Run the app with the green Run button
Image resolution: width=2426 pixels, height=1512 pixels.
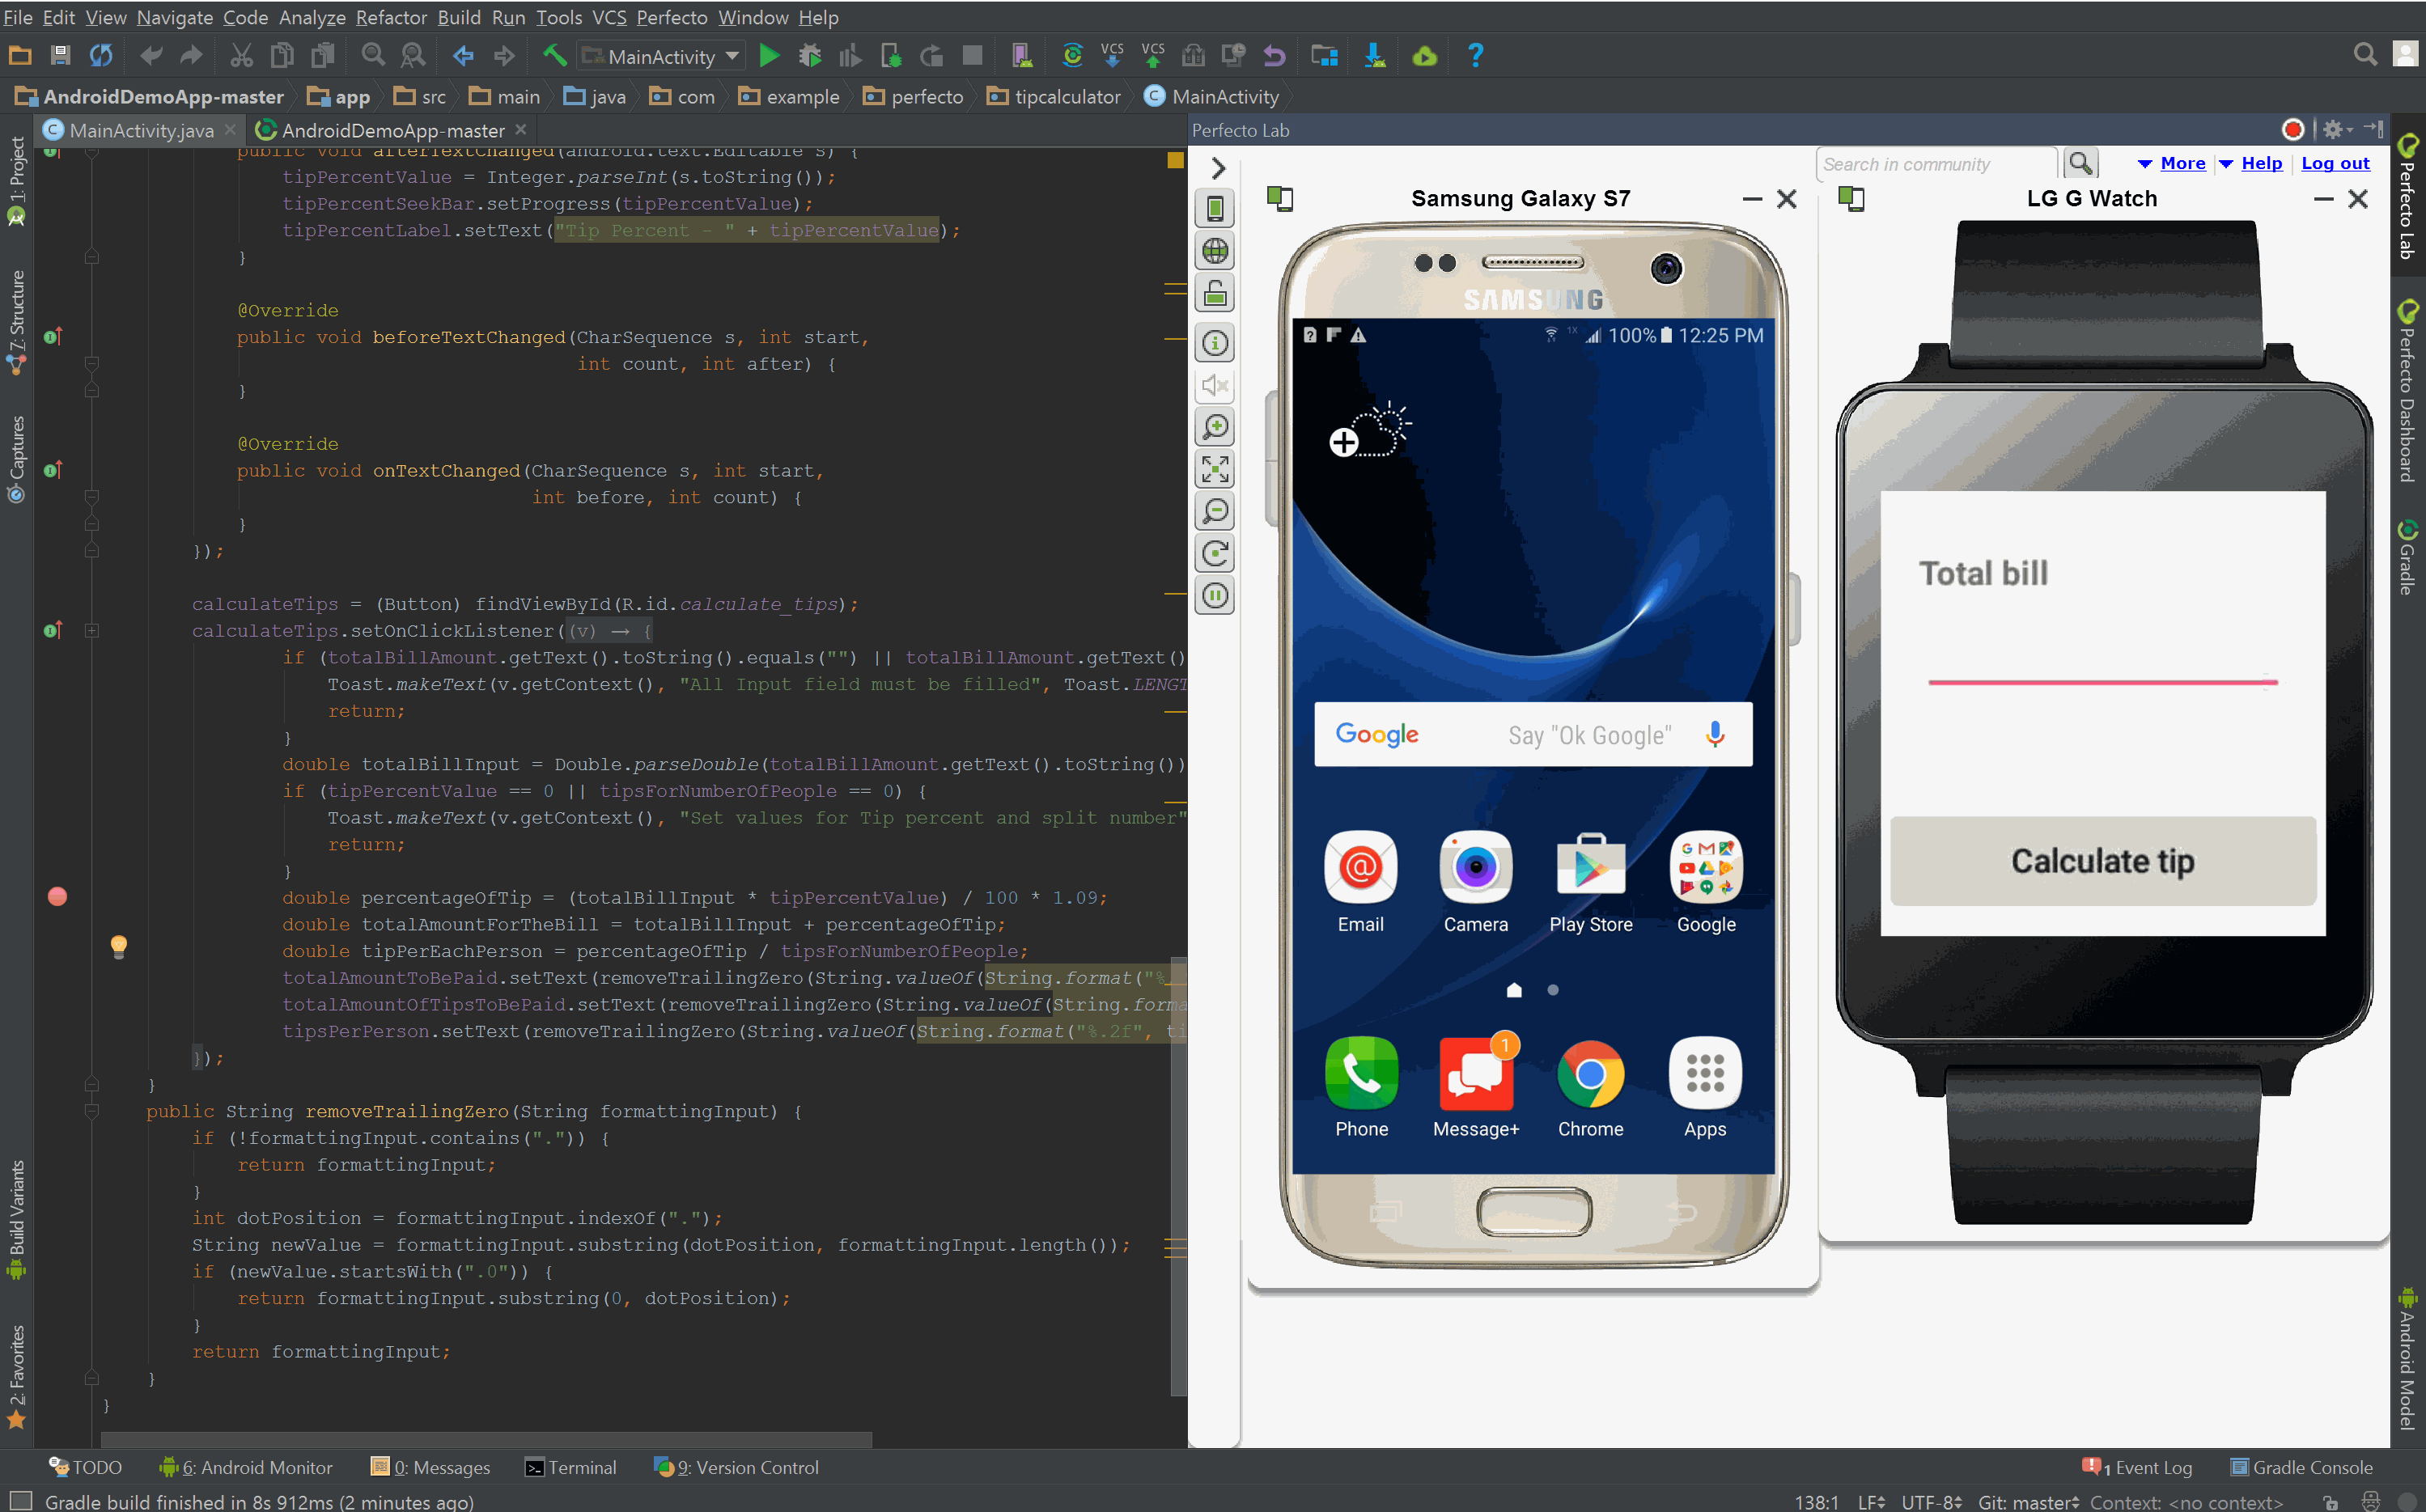tap(769, 55)
